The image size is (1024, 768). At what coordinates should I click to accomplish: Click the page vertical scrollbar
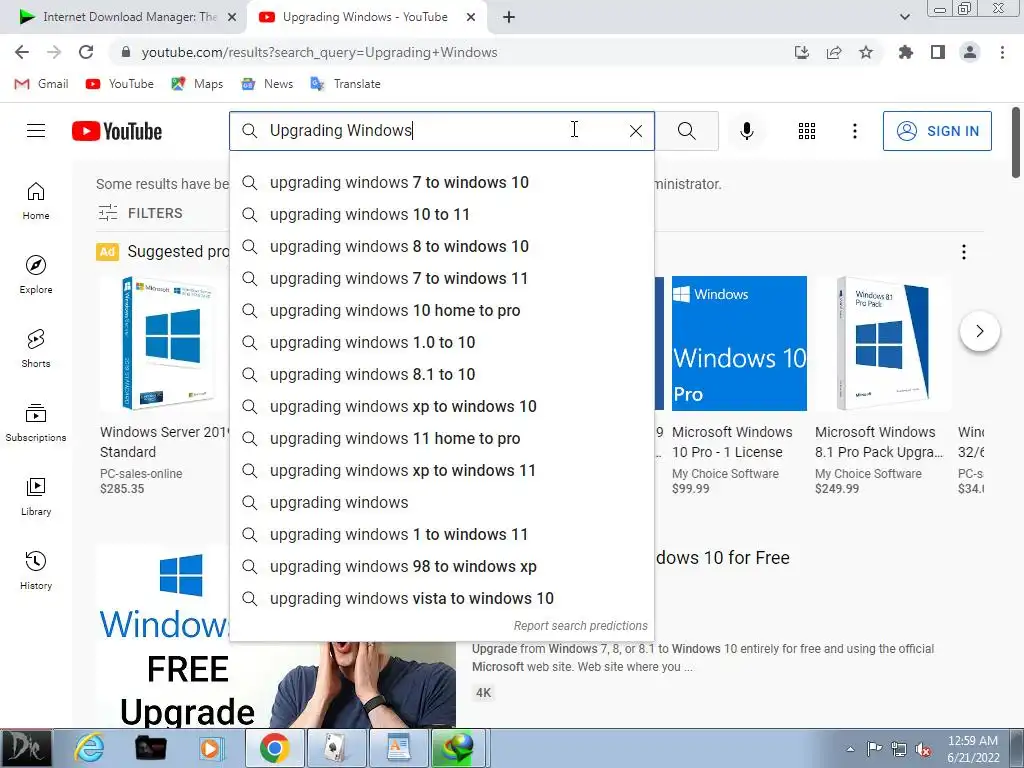pyautogui.click(x=1016, y=142)
